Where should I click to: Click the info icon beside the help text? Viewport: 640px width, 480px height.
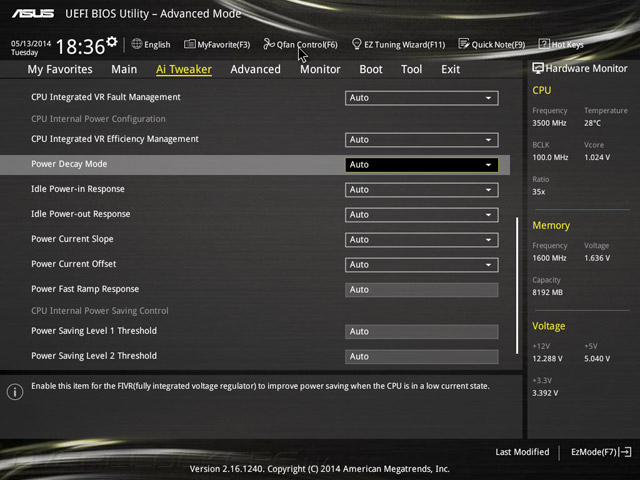15,392
